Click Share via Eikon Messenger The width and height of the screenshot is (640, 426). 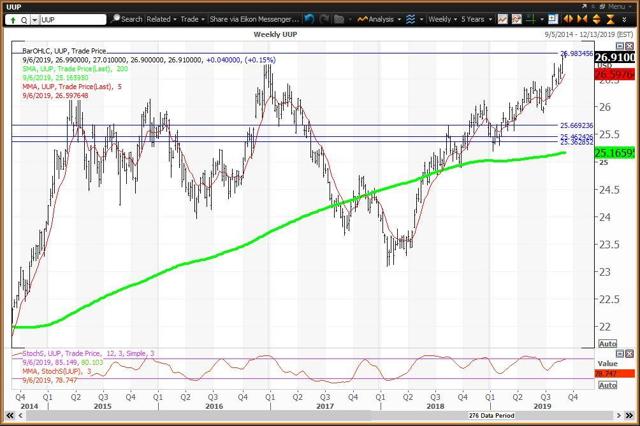click(x=254, y=19)
